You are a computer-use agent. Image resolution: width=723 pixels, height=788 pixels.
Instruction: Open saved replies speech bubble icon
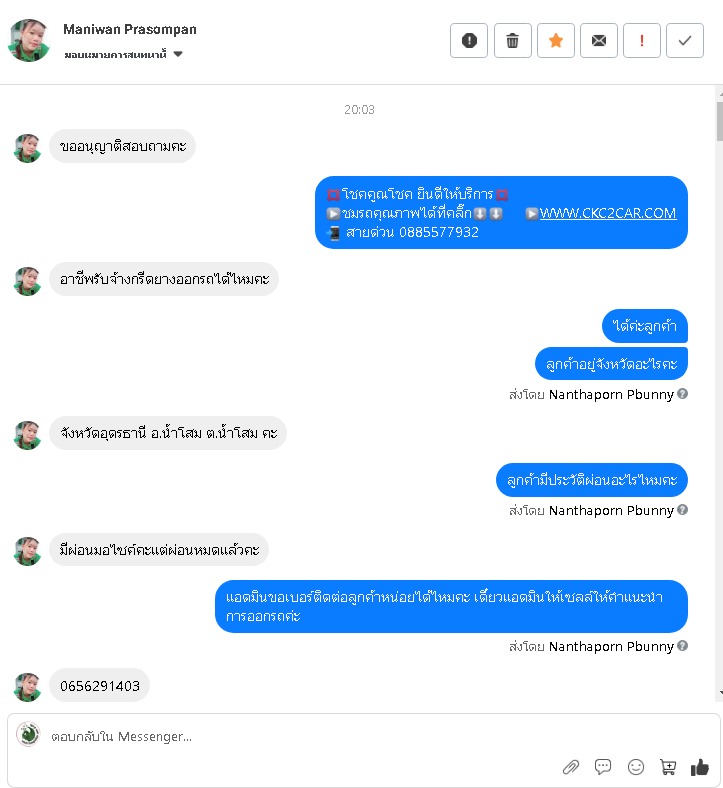coord(603,767)
